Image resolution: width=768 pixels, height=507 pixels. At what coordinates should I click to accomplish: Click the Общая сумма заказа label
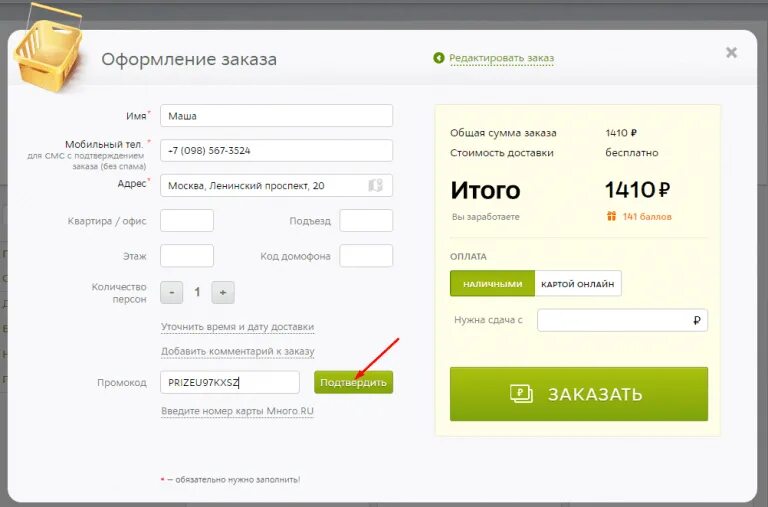click(503, 133)
